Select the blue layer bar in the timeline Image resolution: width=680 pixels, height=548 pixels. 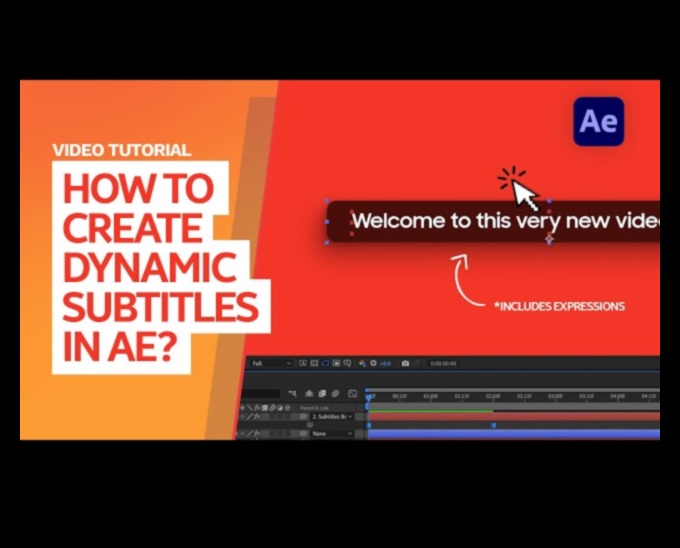point(514,434)
